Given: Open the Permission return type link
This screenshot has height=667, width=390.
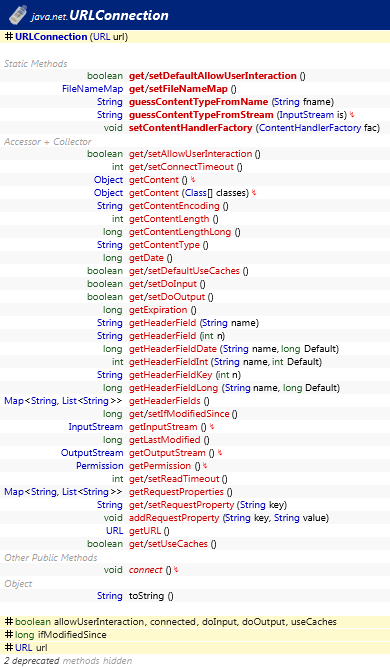Looking at the screenshot, I should point(100,466).
